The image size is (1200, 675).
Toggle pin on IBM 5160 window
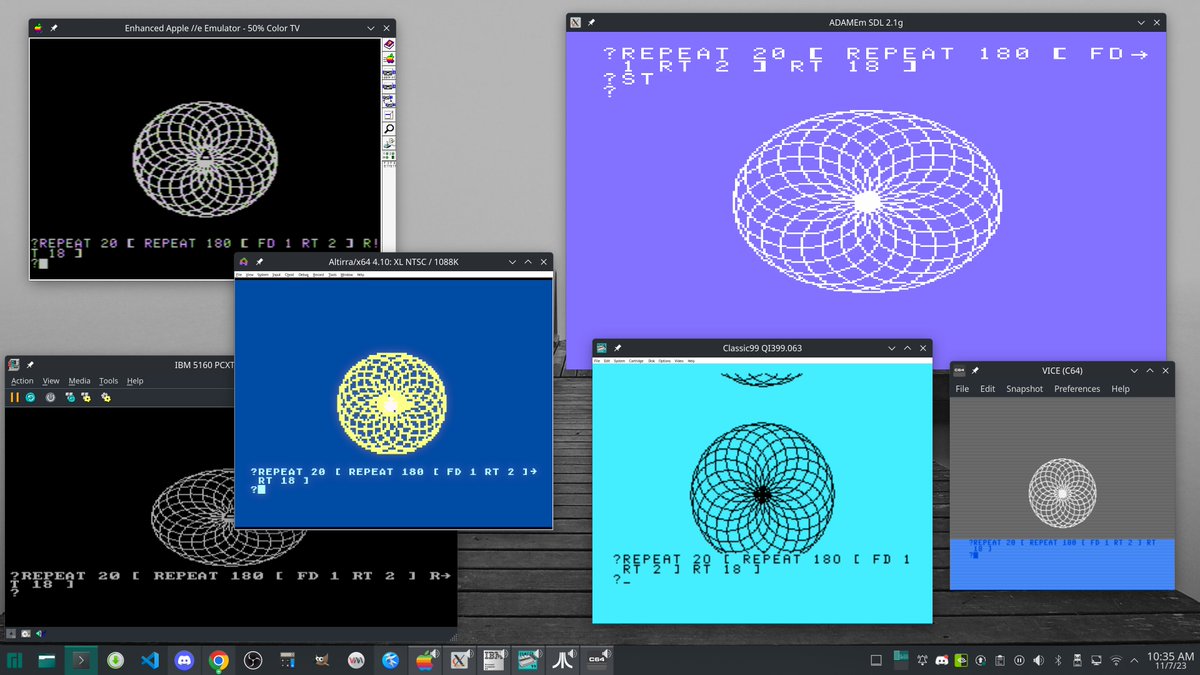(30, 365)
